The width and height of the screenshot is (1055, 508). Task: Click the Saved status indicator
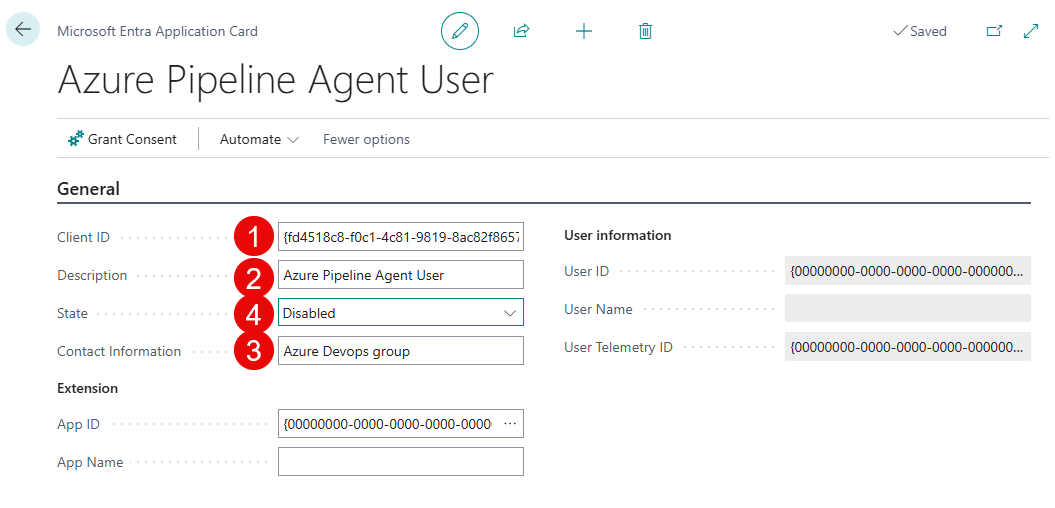920,31
